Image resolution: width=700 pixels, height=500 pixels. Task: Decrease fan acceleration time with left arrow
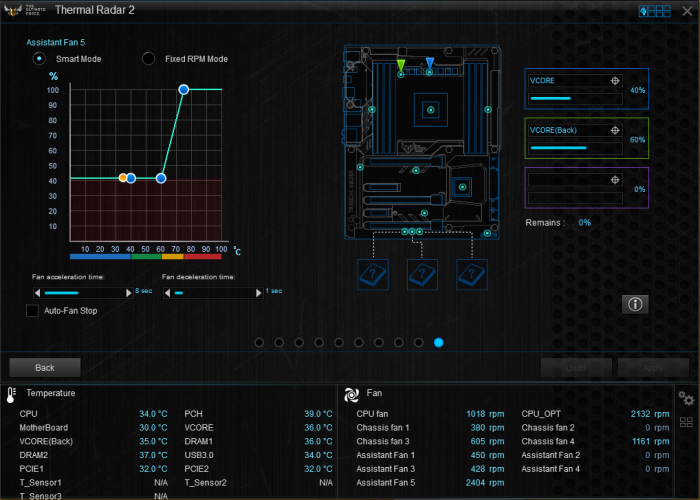(38, 293)
